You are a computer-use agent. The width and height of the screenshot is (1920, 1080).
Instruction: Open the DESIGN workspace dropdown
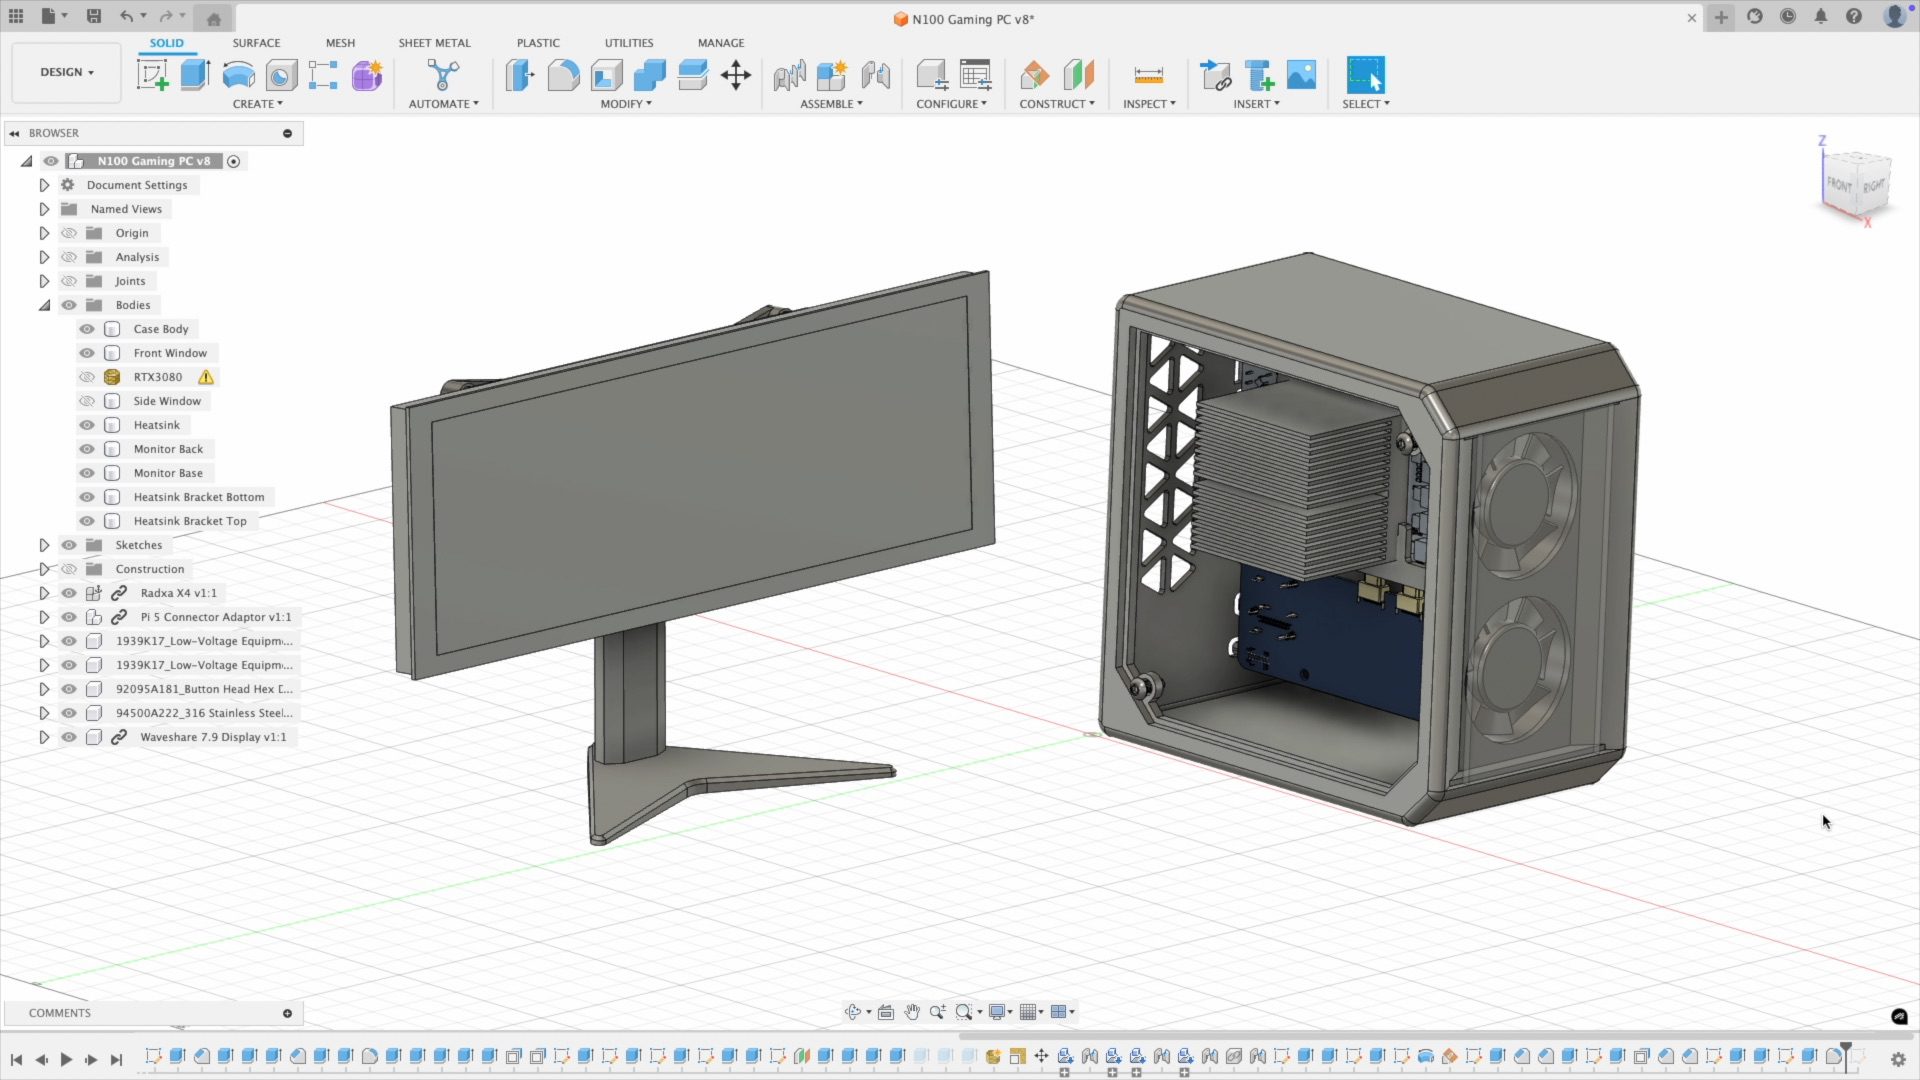click(x=67, y=72)
